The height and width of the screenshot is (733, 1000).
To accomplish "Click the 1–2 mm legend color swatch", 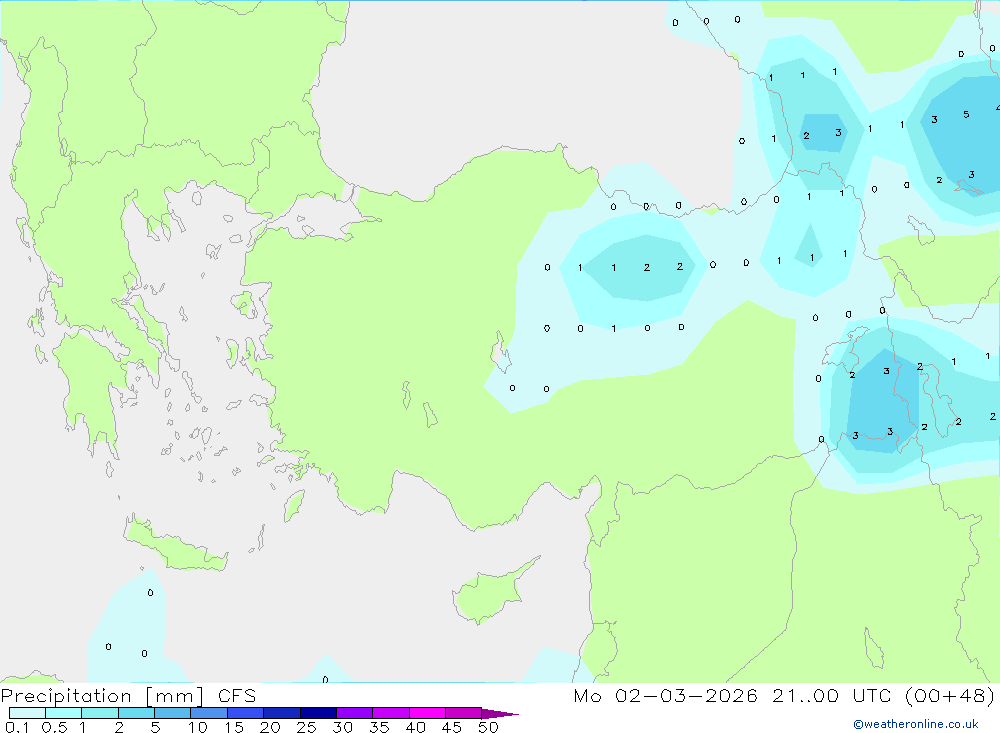I will coord(100,713).
